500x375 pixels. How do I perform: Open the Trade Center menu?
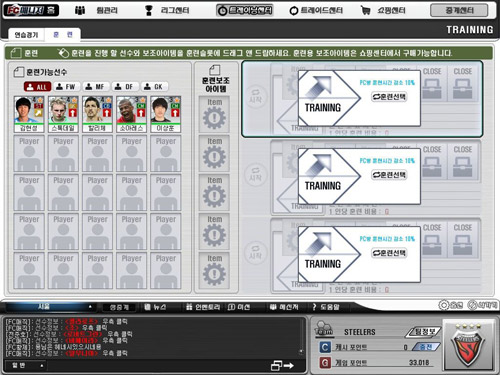316,10
